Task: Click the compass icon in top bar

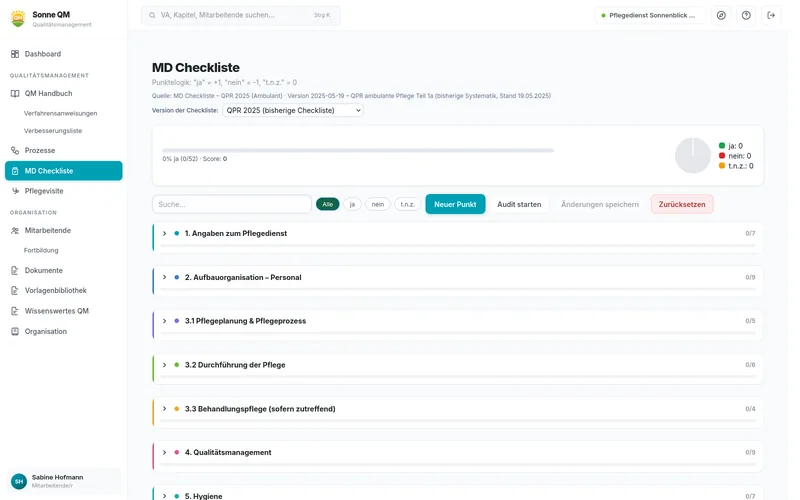Action: [x=721, y=15]
